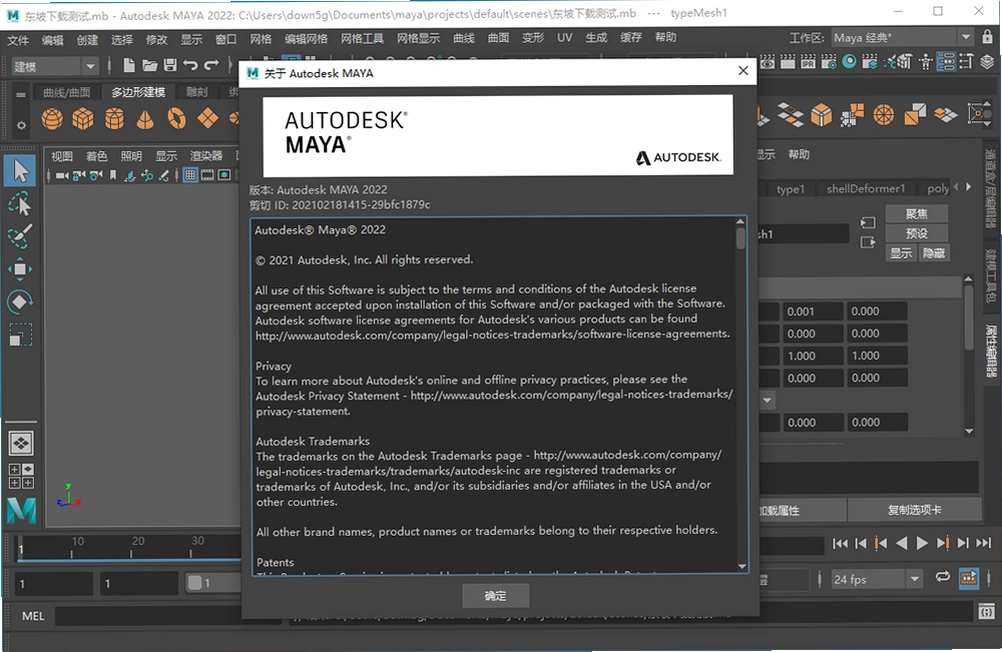Click the Open Scene folder icon
This screenshot has height=652, width=1002.
pyautogui.click(x=150, y=65)
